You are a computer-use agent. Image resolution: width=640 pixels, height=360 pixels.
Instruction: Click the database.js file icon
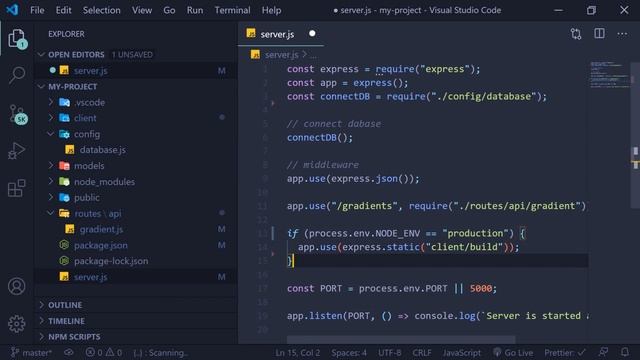[x=70, y=150]
